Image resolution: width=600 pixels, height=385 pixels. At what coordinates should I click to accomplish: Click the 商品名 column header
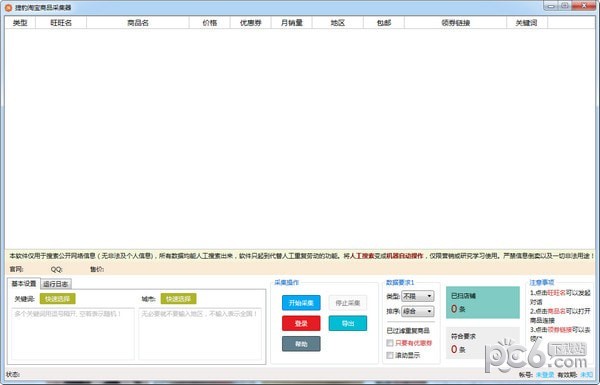coord(138,23)
